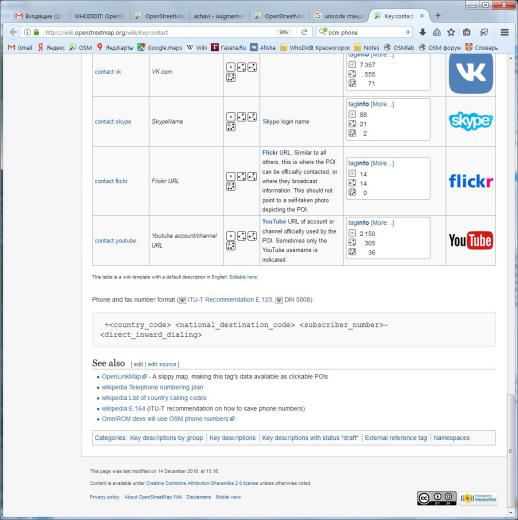Viewport: 518px width, 520px height.
Task: Open the downloads arrow icon
Action: coord(423,32)
